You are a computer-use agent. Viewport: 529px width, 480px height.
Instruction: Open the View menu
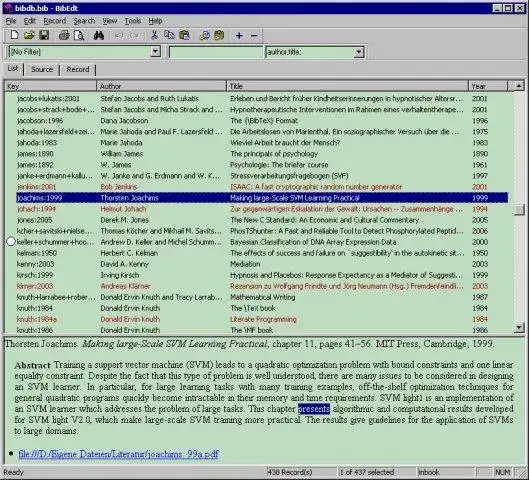click(x=110, y=21)
